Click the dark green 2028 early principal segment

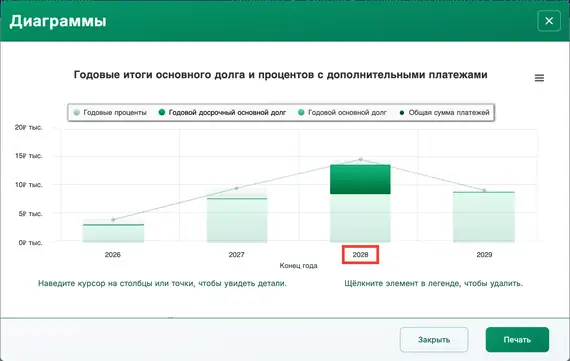coord(360,179)
